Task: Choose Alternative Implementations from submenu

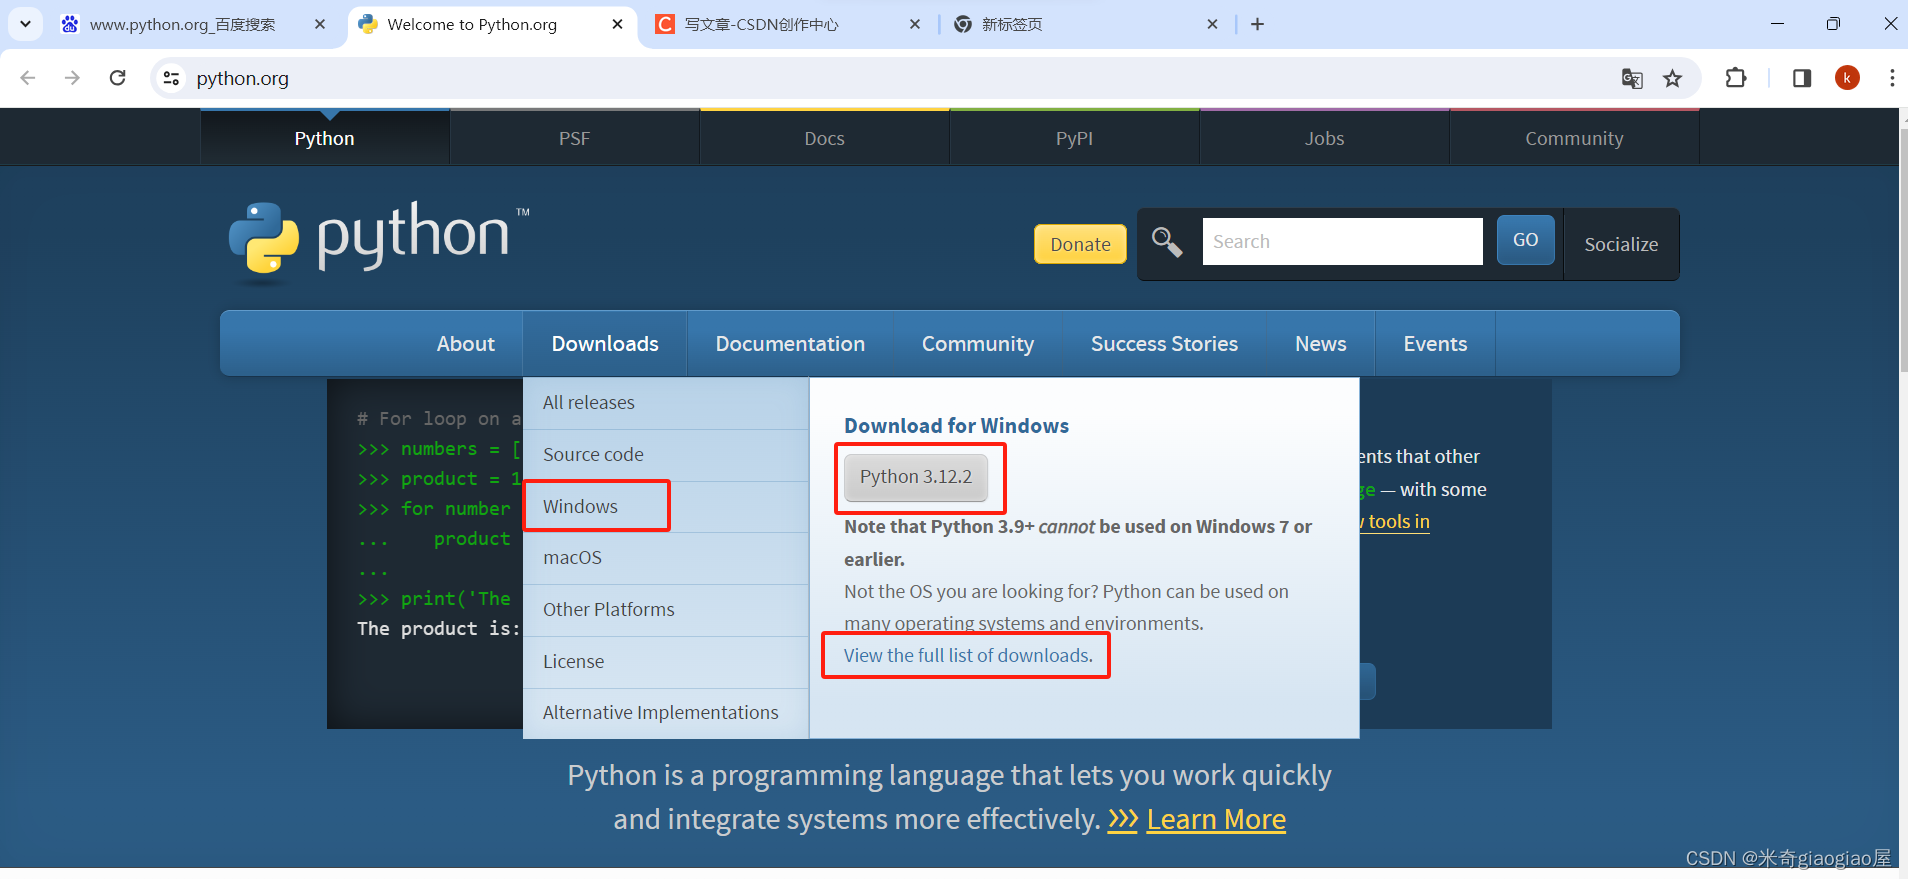Action: (x=666, y=713)
